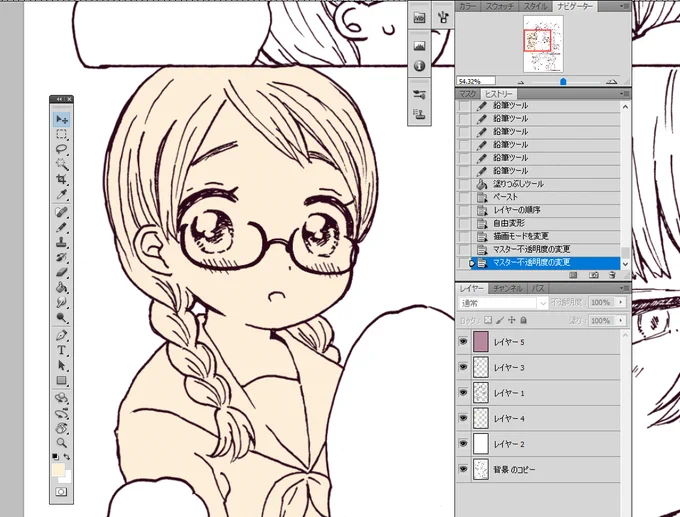Click the Navigator zoom slider handle
The image size is (680, 517).
[563, 81]
